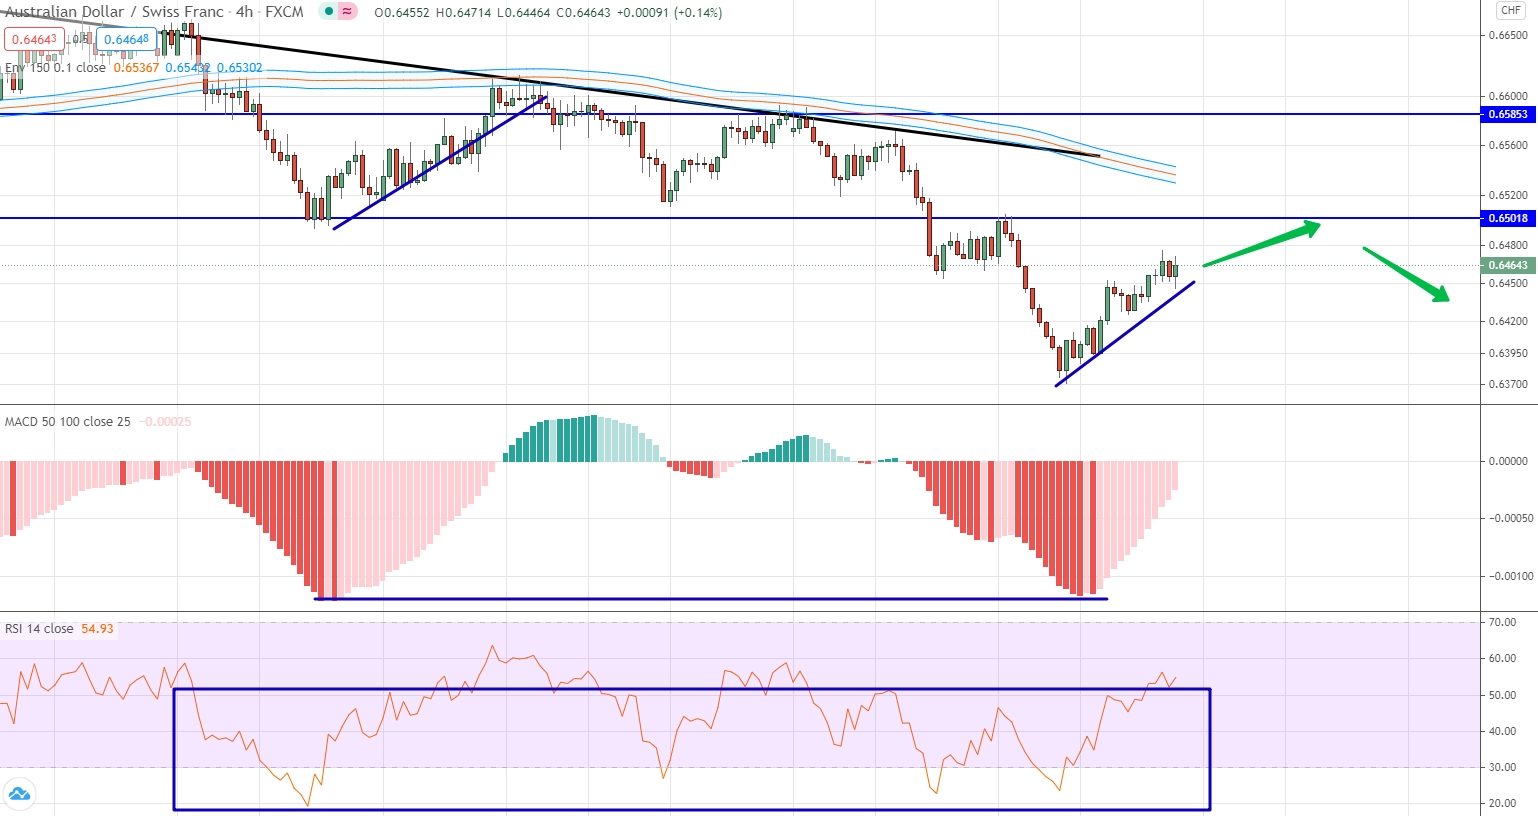This screenshot has width=1538, height=816.
Task: Click the MACD -0.00100 scale label
Action: click(x=1509, y=576)
